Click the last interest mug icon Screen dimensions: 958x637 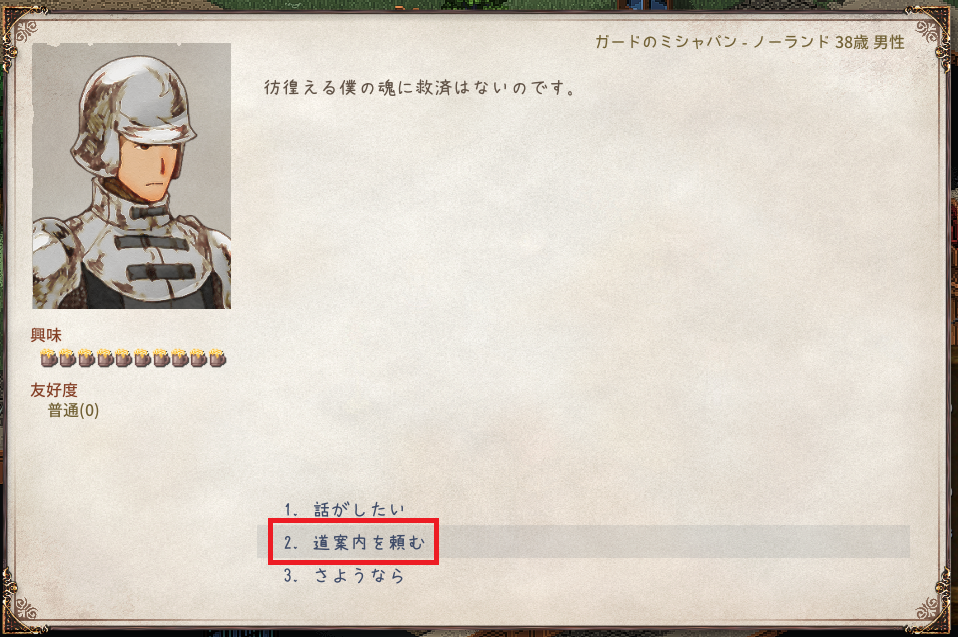pyautogui.click(x=218, y=358)
